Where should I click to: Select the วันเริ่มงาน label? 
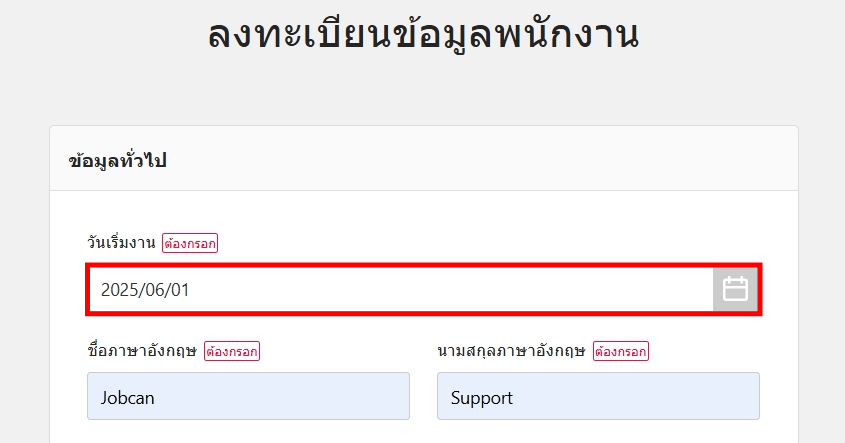(x=122, y=243)
